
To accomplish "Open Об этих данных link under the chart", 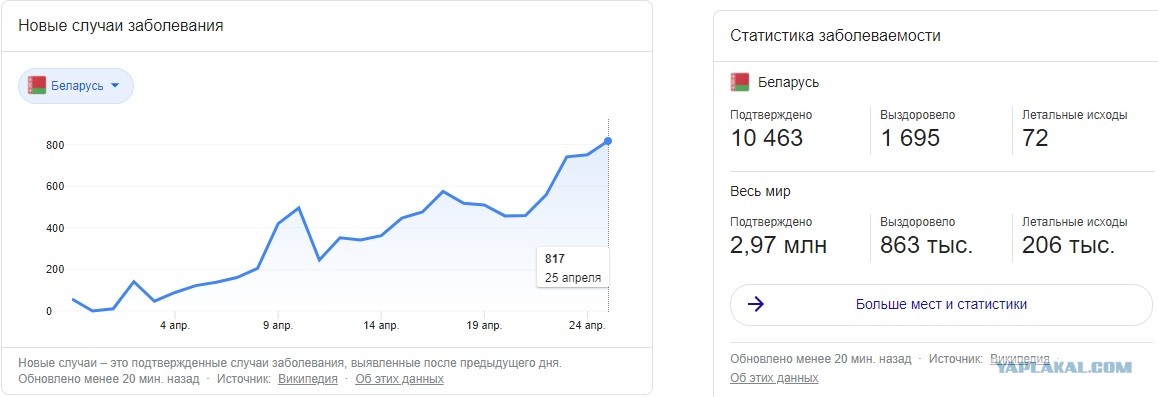I will coord(400,379).
